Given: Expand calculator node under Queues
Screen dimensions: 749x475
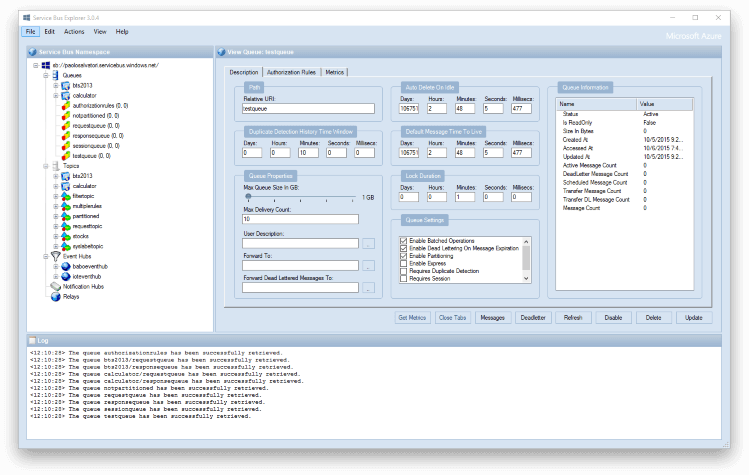Looking at the screenshot, I should click(x=56, y=96).
